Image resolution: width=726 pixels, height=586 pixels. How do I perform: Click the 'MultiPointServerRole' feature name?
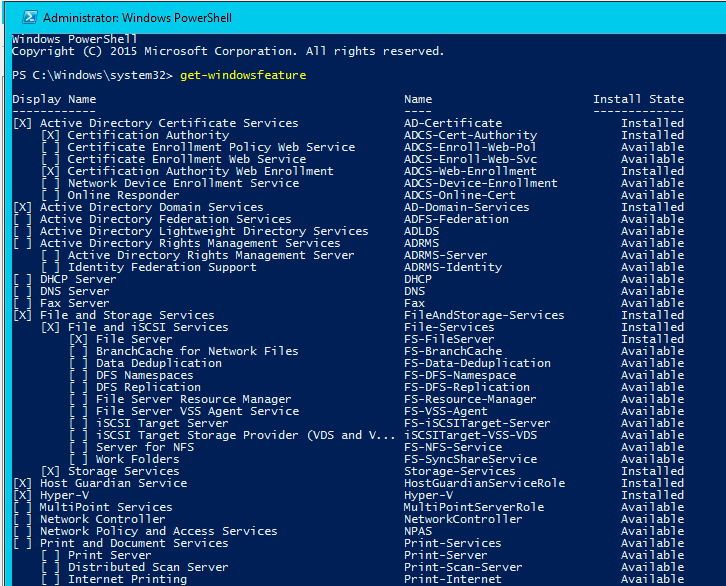[x=474, y=507]
